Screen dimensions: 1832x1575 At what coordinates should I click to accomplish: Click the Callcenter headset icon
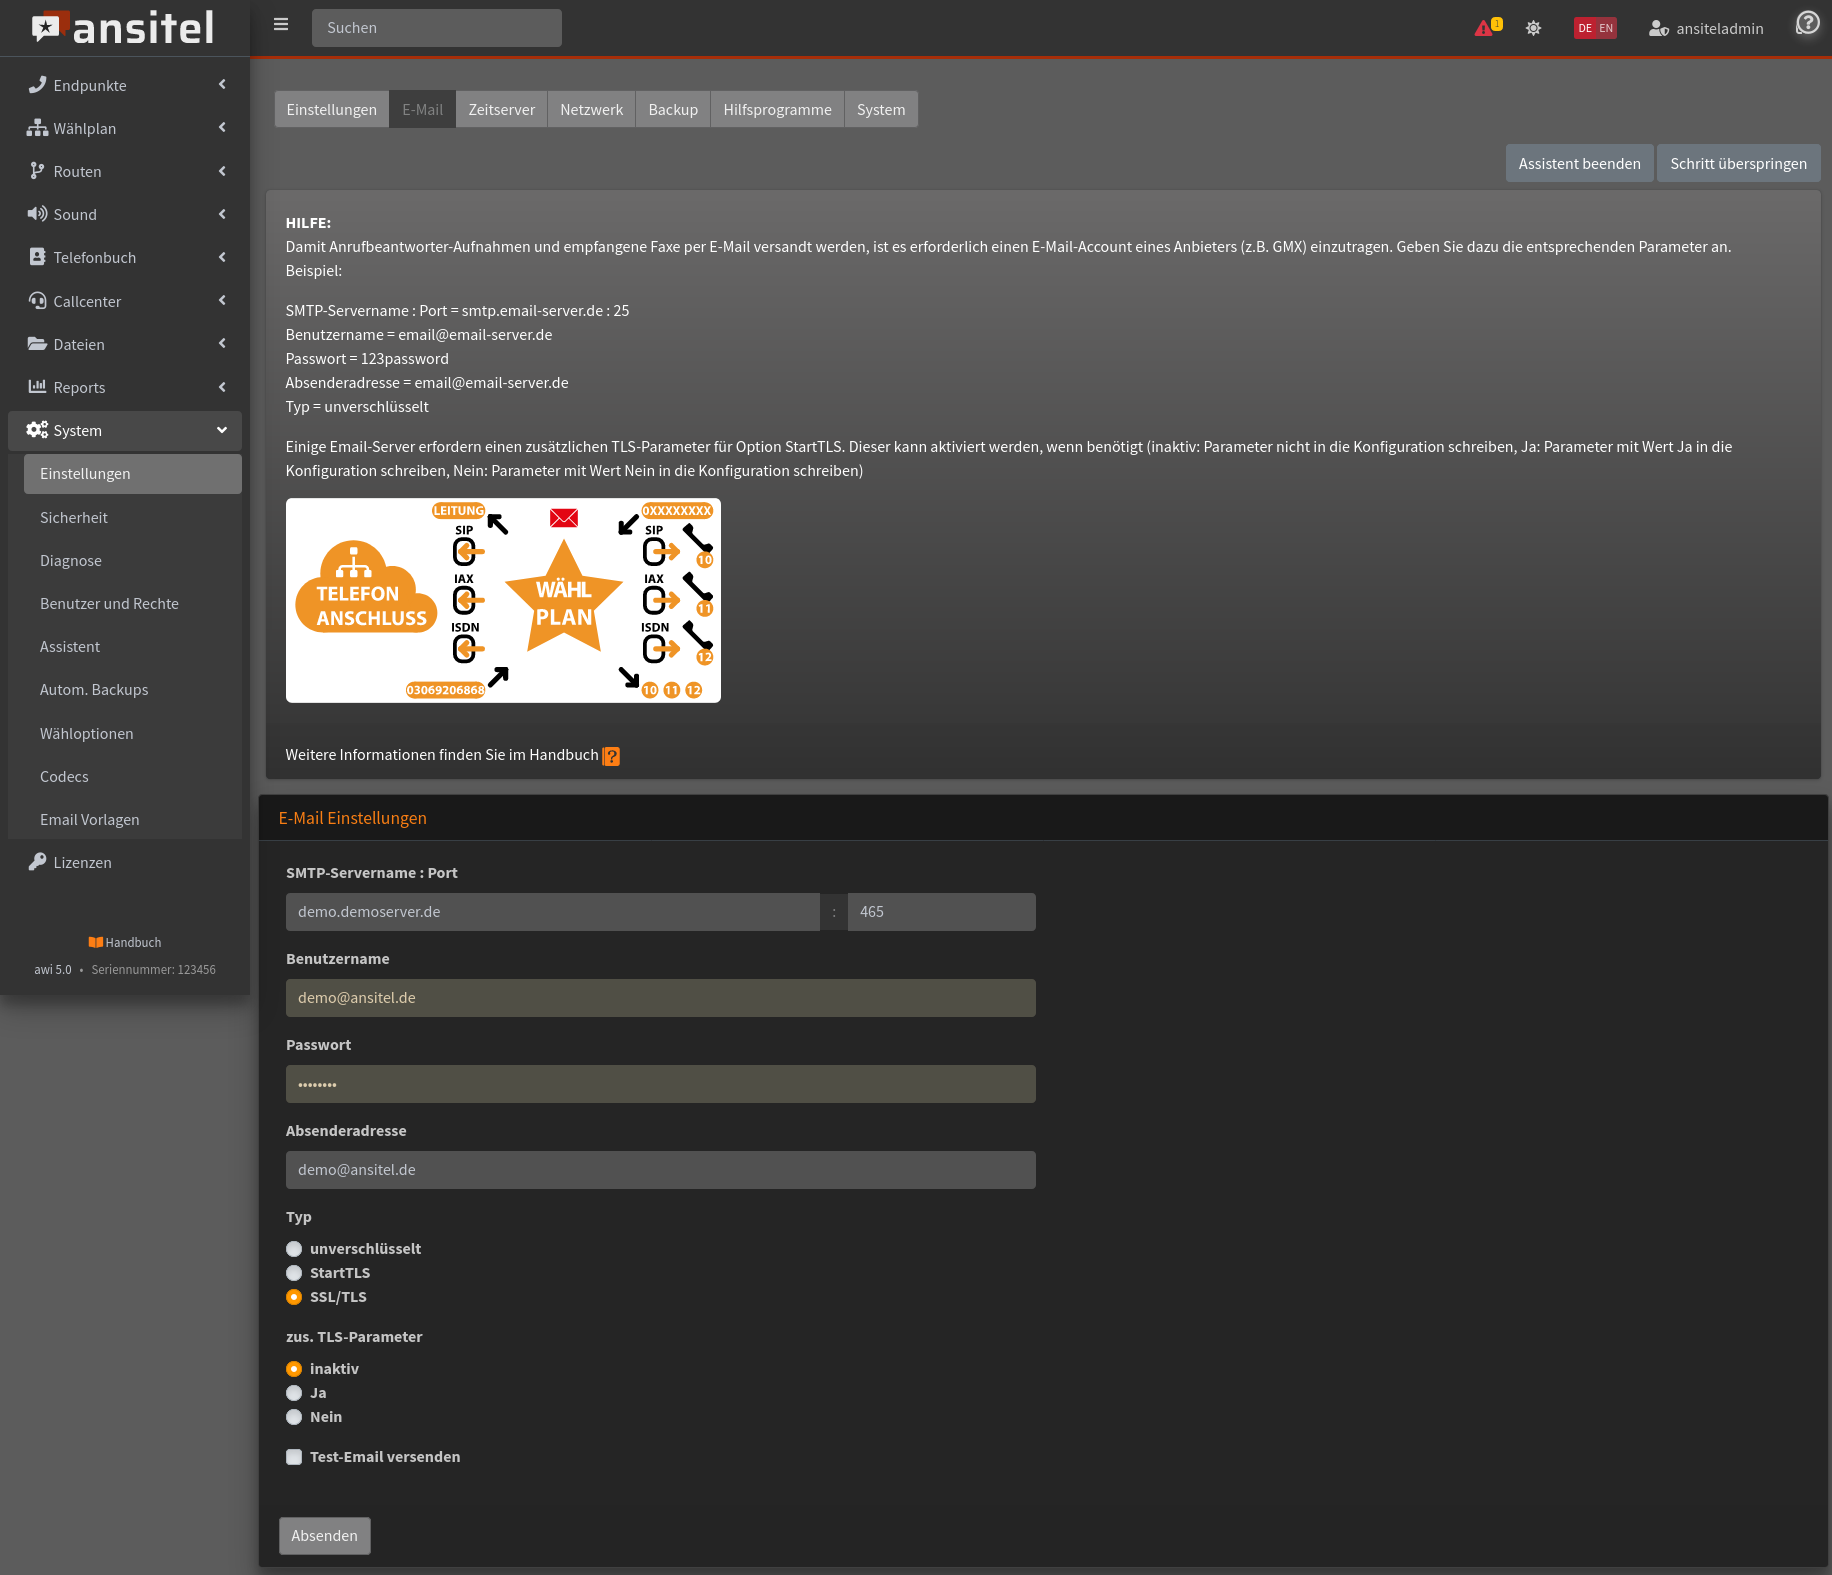37,301
